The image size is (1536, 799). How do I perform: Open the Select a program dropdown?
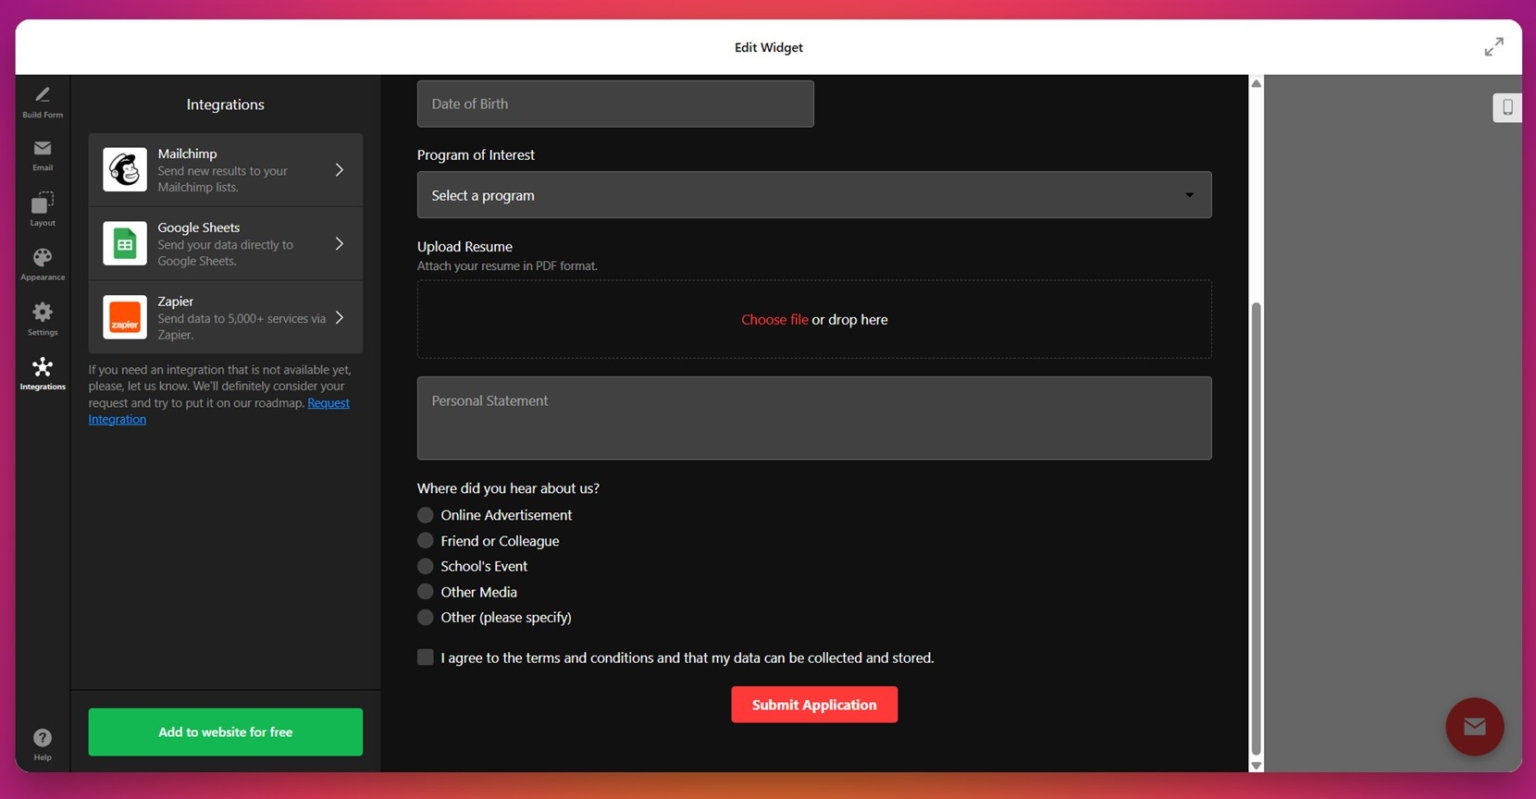[814, 194]
